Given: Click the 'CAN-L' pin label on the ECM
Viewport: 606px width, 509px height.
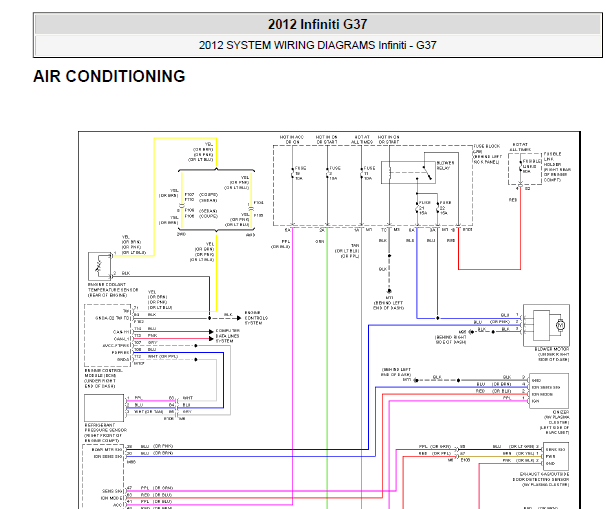Looking at the screenshot, I should click(x=122, y=339).
